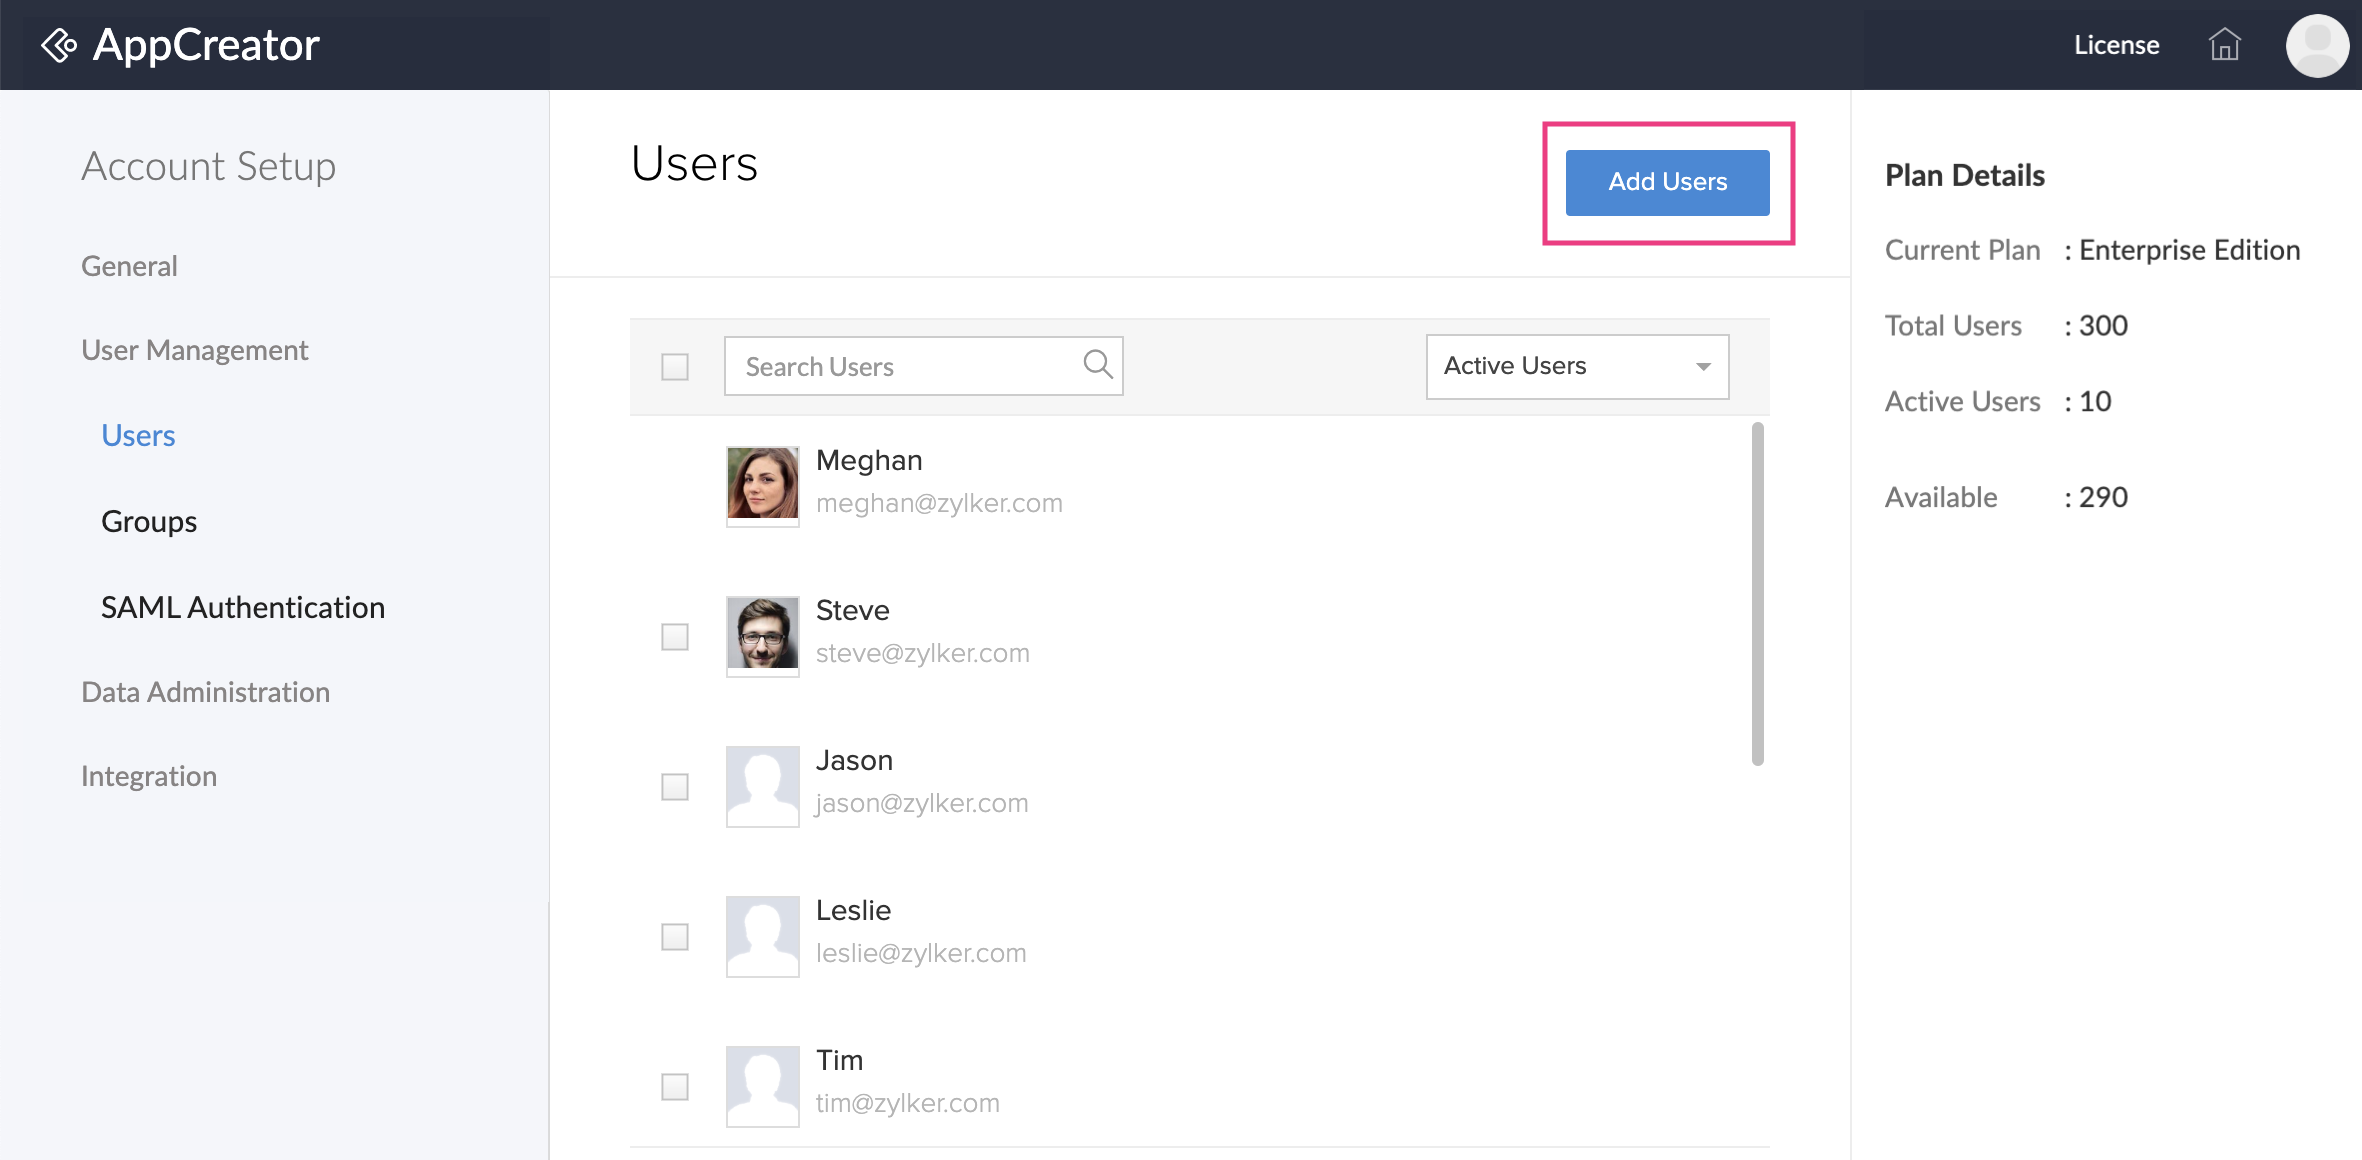Viewport: 2362px width, 1160px height.
Task: Click Leslie's placeholder avatar
Action: click(x=762, y=935)
